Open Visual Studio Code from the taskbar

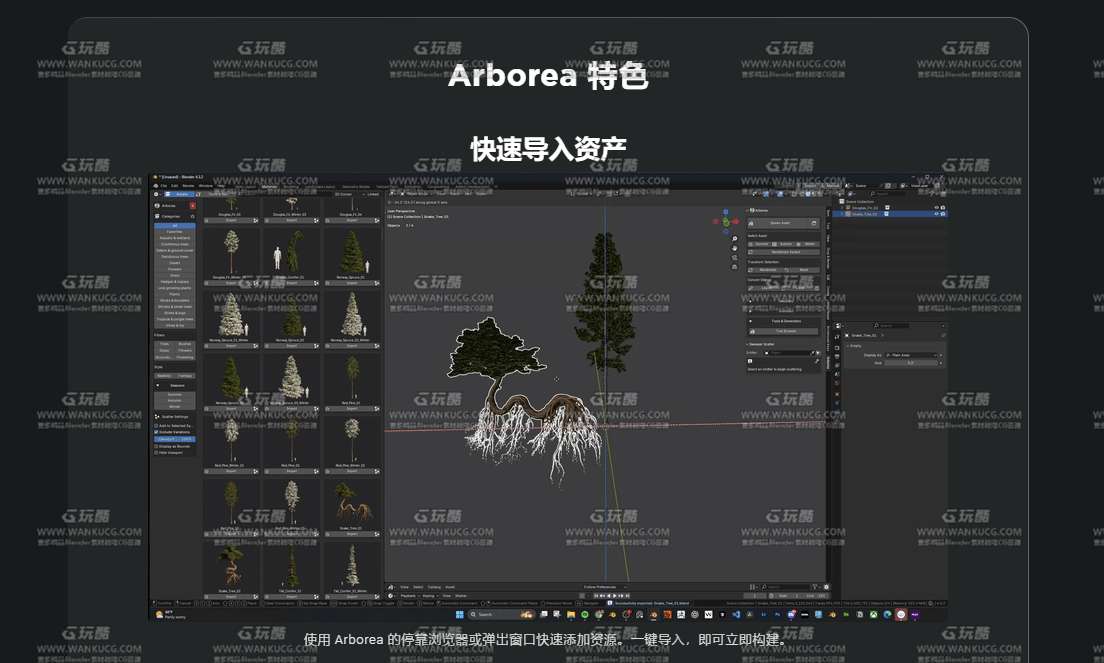[x=736, y=614]
